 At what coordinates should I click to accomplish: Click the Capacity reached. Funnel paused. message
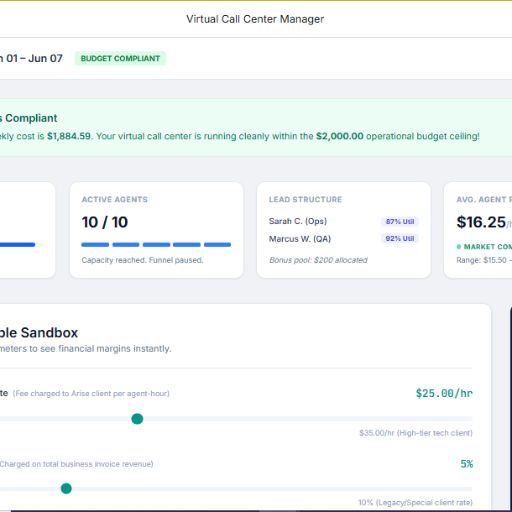coord(142,260)
